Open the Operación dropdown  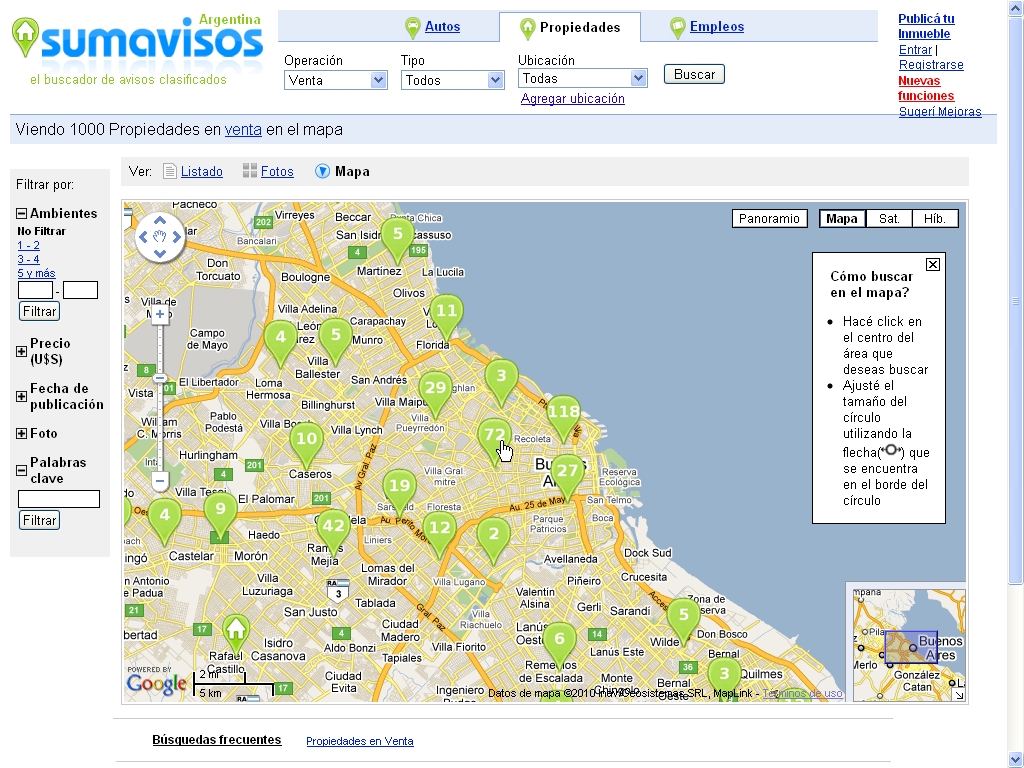pyautogui.click(x=336, y=80)
